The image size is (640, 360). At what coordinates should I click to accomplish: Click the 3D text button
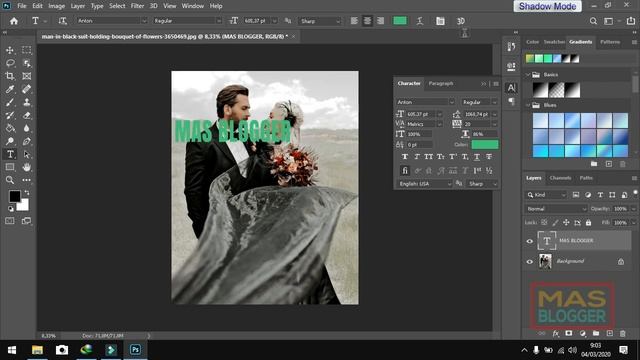[460, 21]
